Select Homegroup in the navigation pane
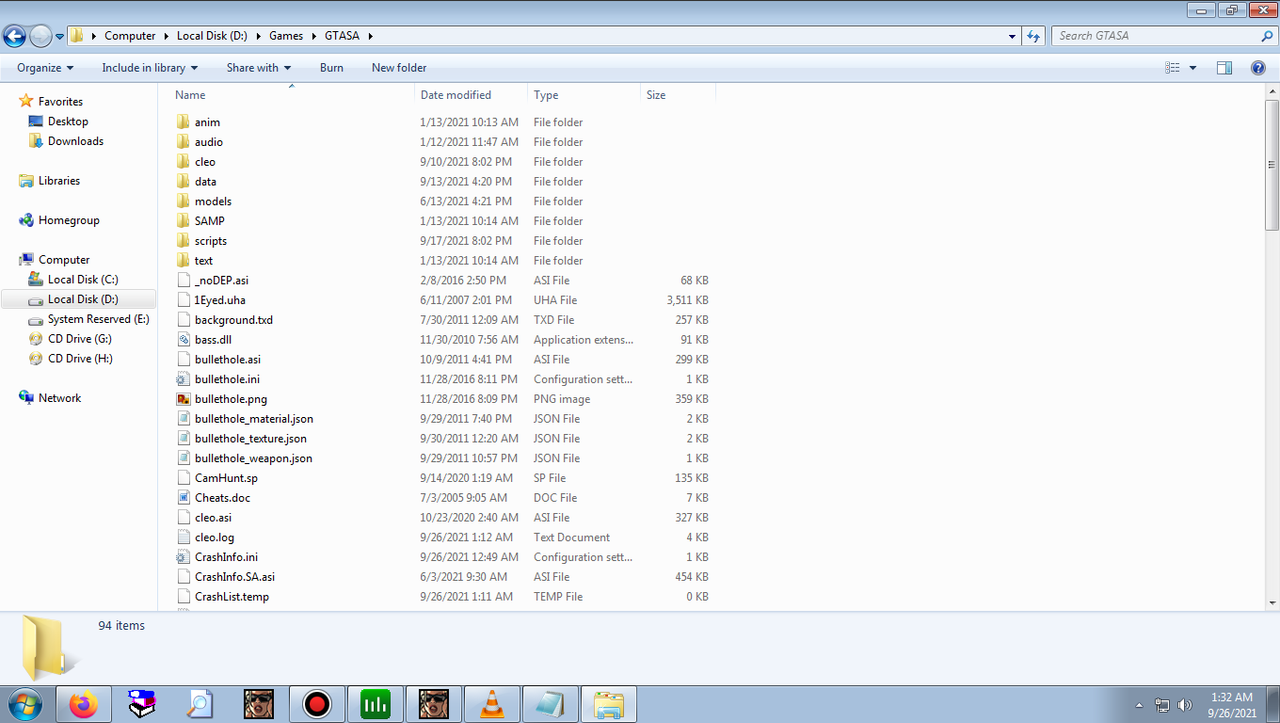The image size is (1280, 723). tap(69, 221)
